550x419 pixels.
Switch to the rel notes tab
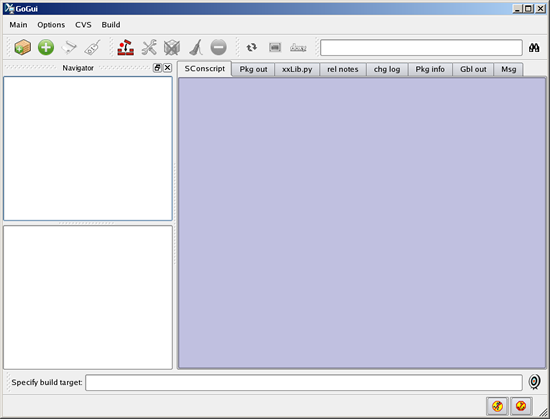(343, 69)
